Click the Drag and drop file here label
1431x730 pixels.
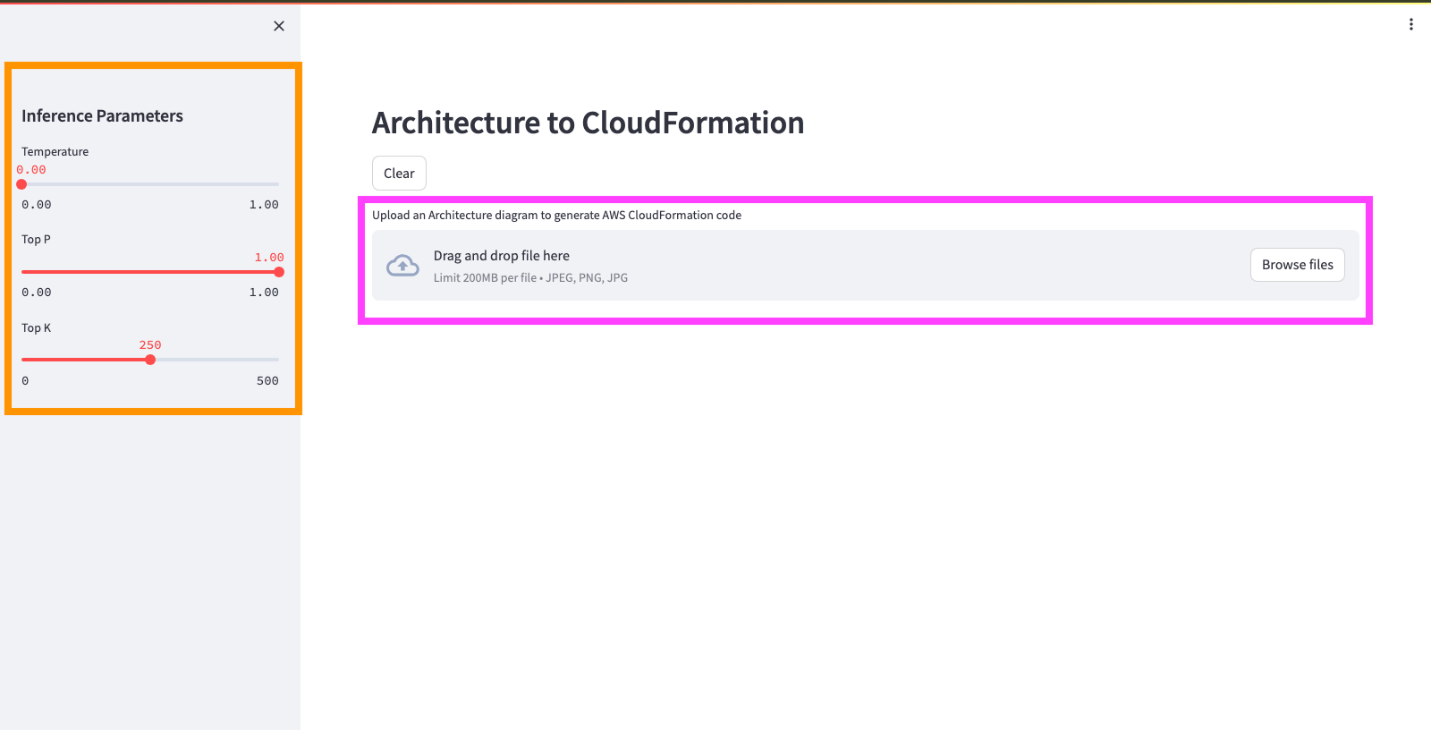pos(500,255)
